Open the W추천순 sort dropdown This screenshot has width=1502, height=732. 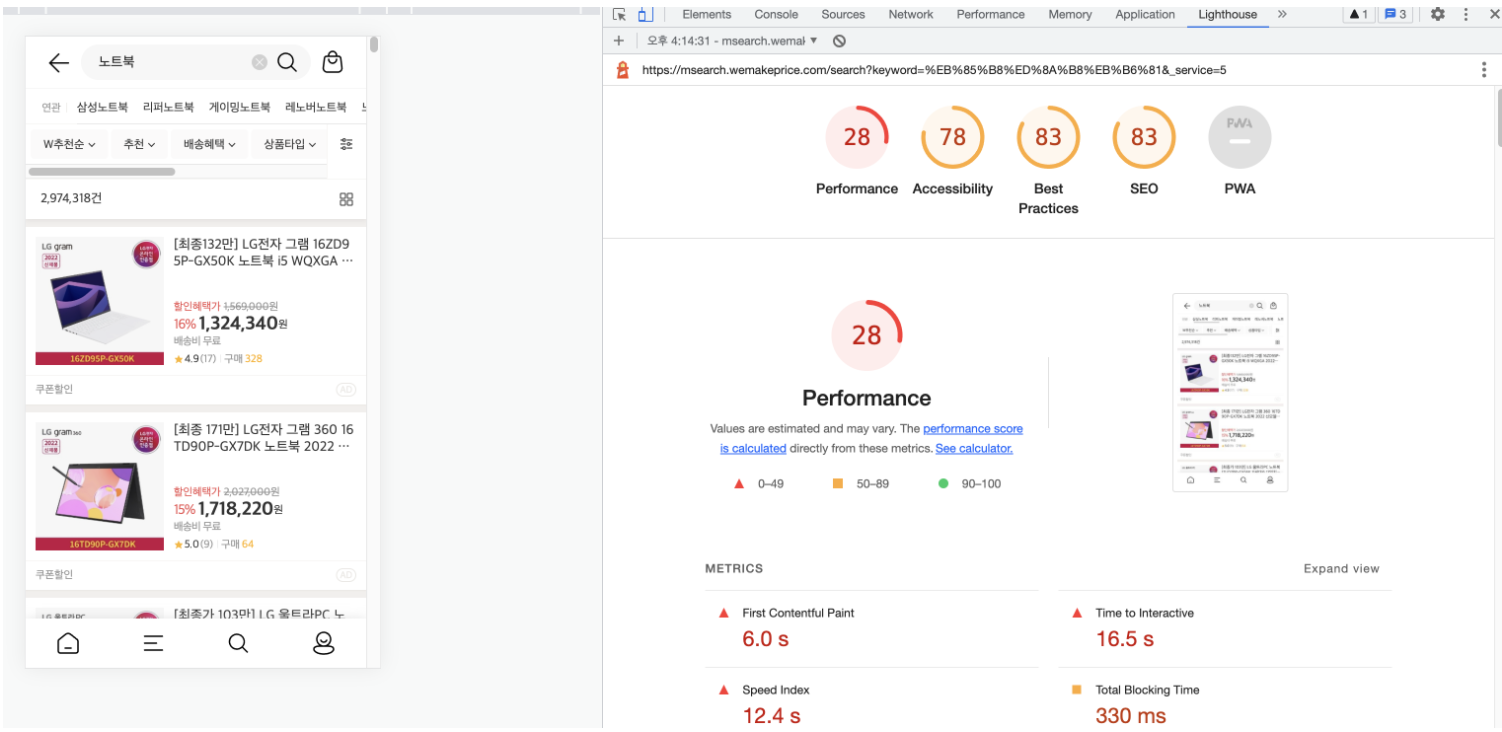69,144
